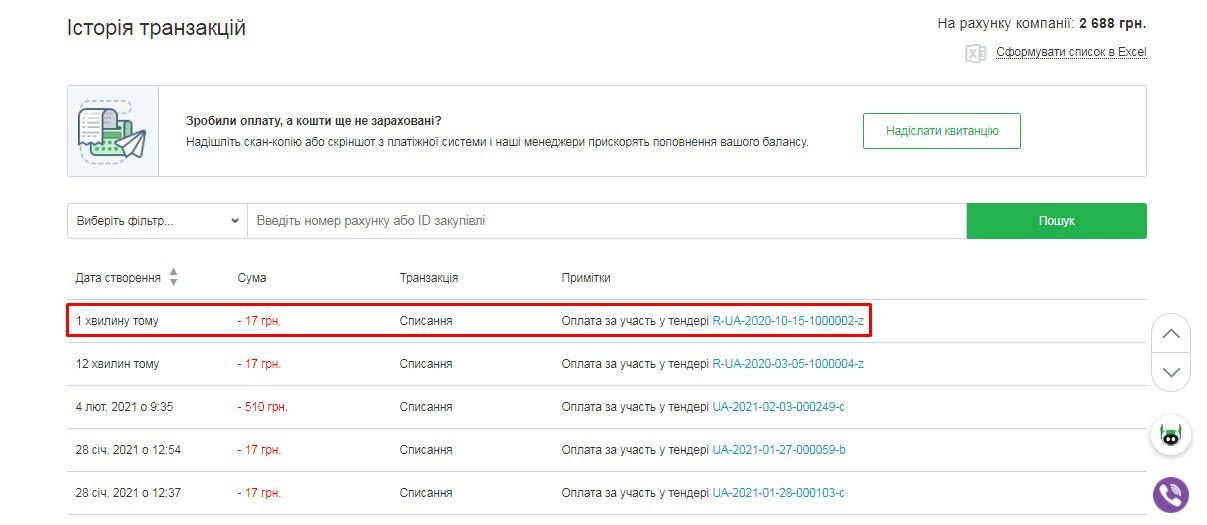The width and height of the screenshot is (1207, 525).
Task: Open tender R-UA-2020-03-05-1000004-z link
Action: 787,364
